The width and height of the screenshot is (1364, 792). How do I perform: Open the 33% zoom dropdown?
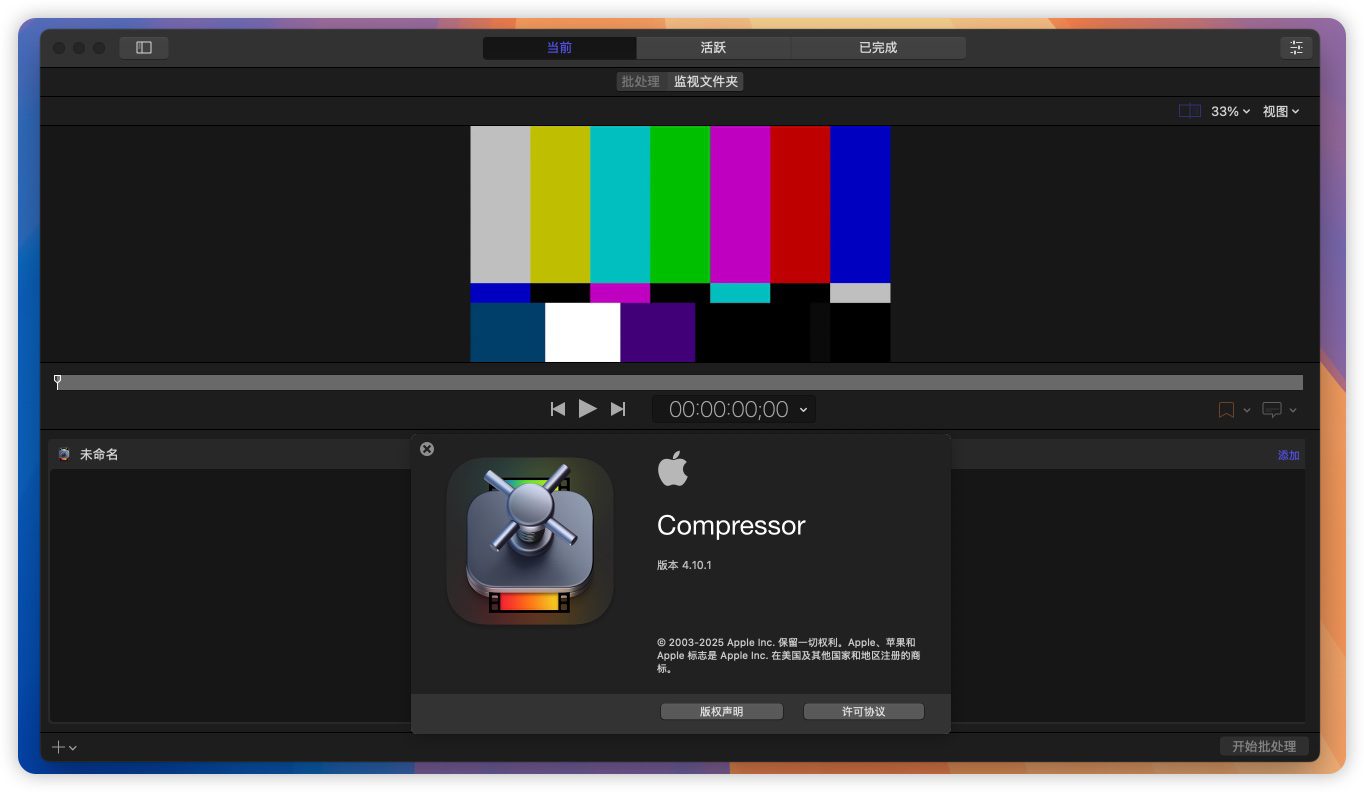[1231, 111]
